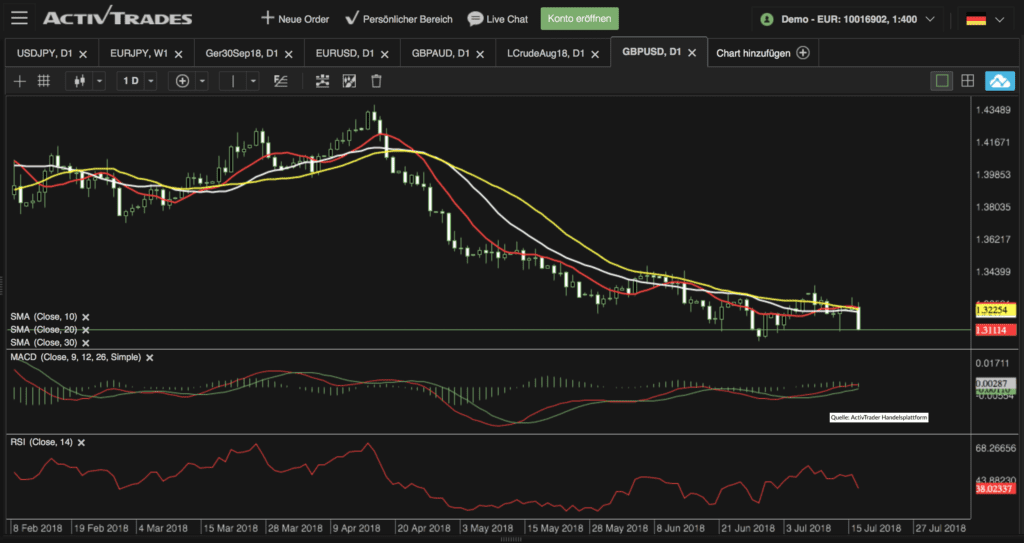
Task: Remove the SMA (Close, 20) indicator
Action: click(86, 330)
